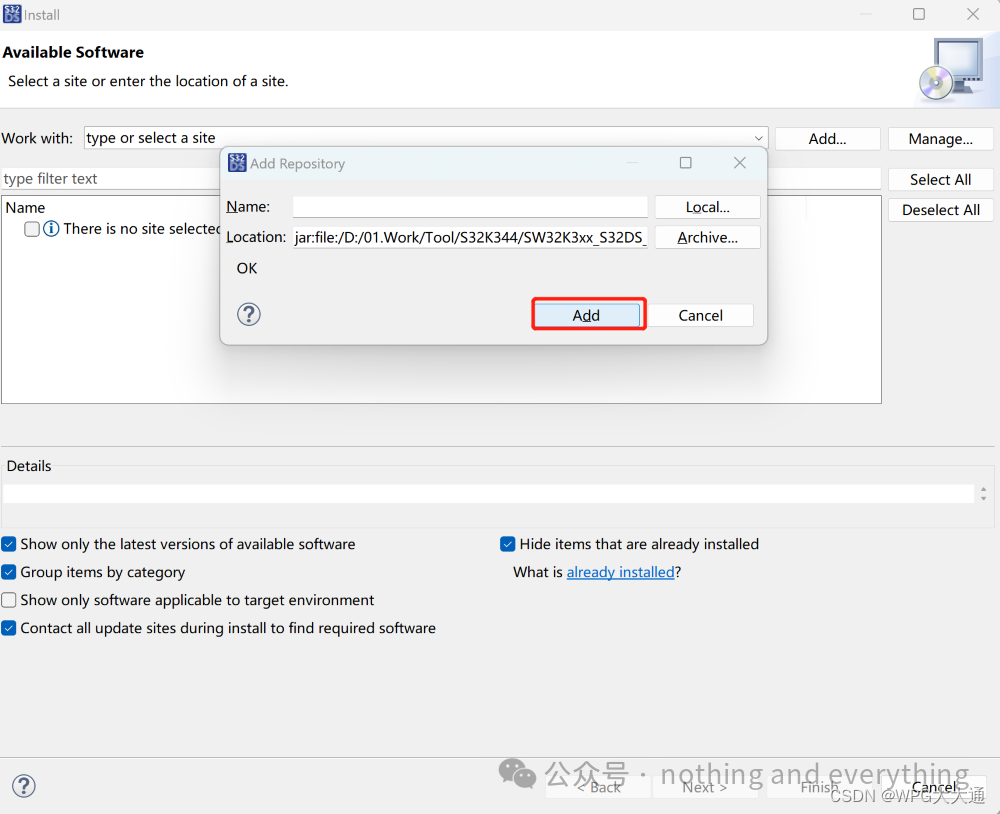Tick the checkbox beside no site selected
The image size is (1000, 814).
click(x=32, y=228)
